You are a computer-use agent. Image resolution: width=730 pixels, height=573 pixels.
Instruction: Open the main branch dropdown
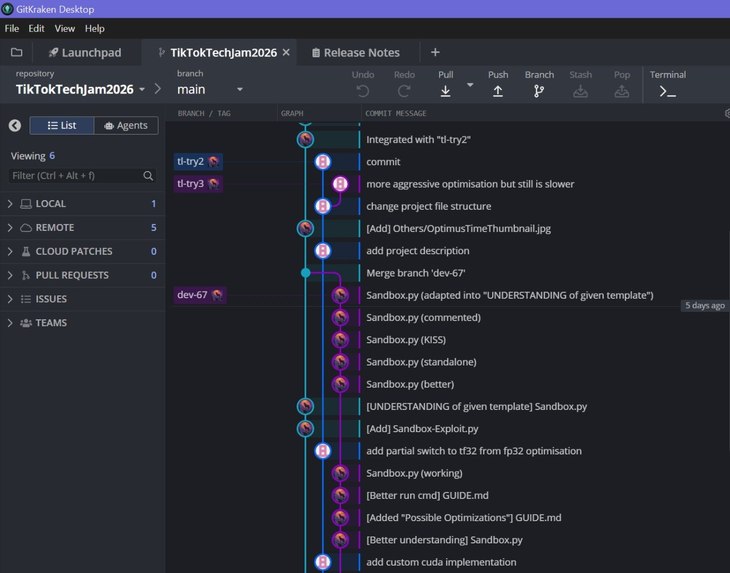pos(210,89)
